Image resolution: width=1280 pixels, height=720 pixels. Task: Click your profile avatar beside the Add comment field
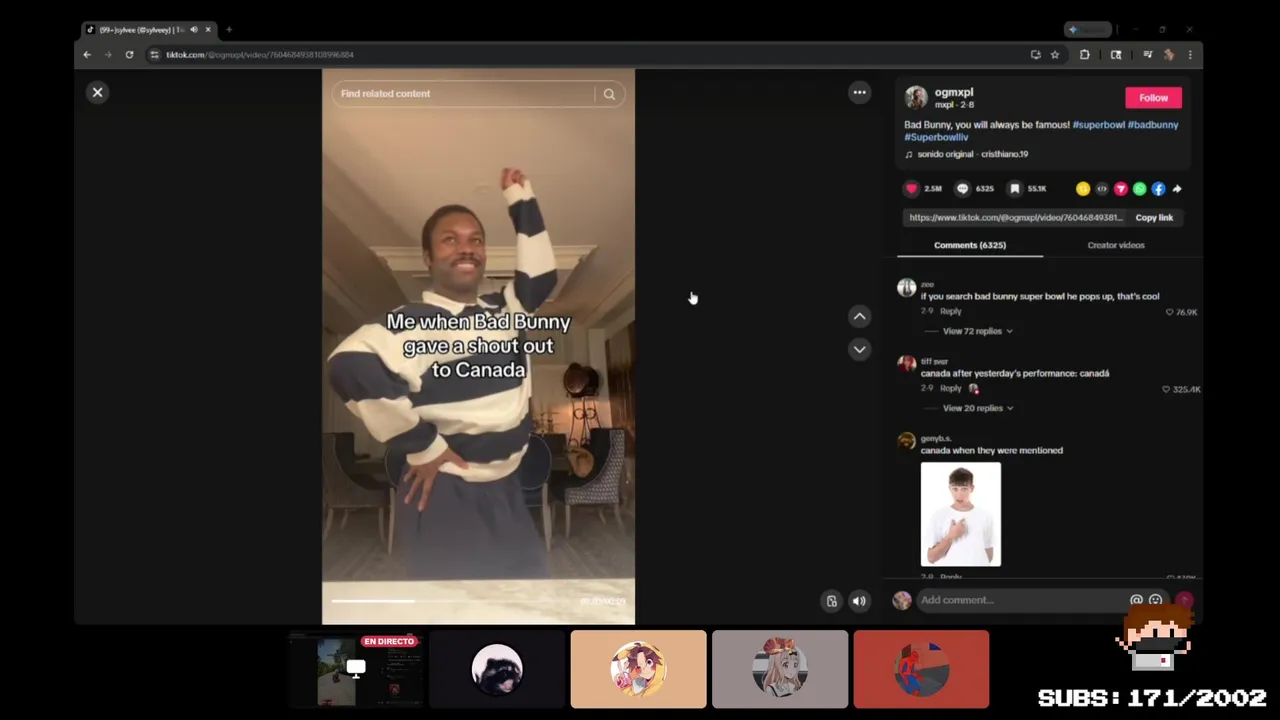902,600
